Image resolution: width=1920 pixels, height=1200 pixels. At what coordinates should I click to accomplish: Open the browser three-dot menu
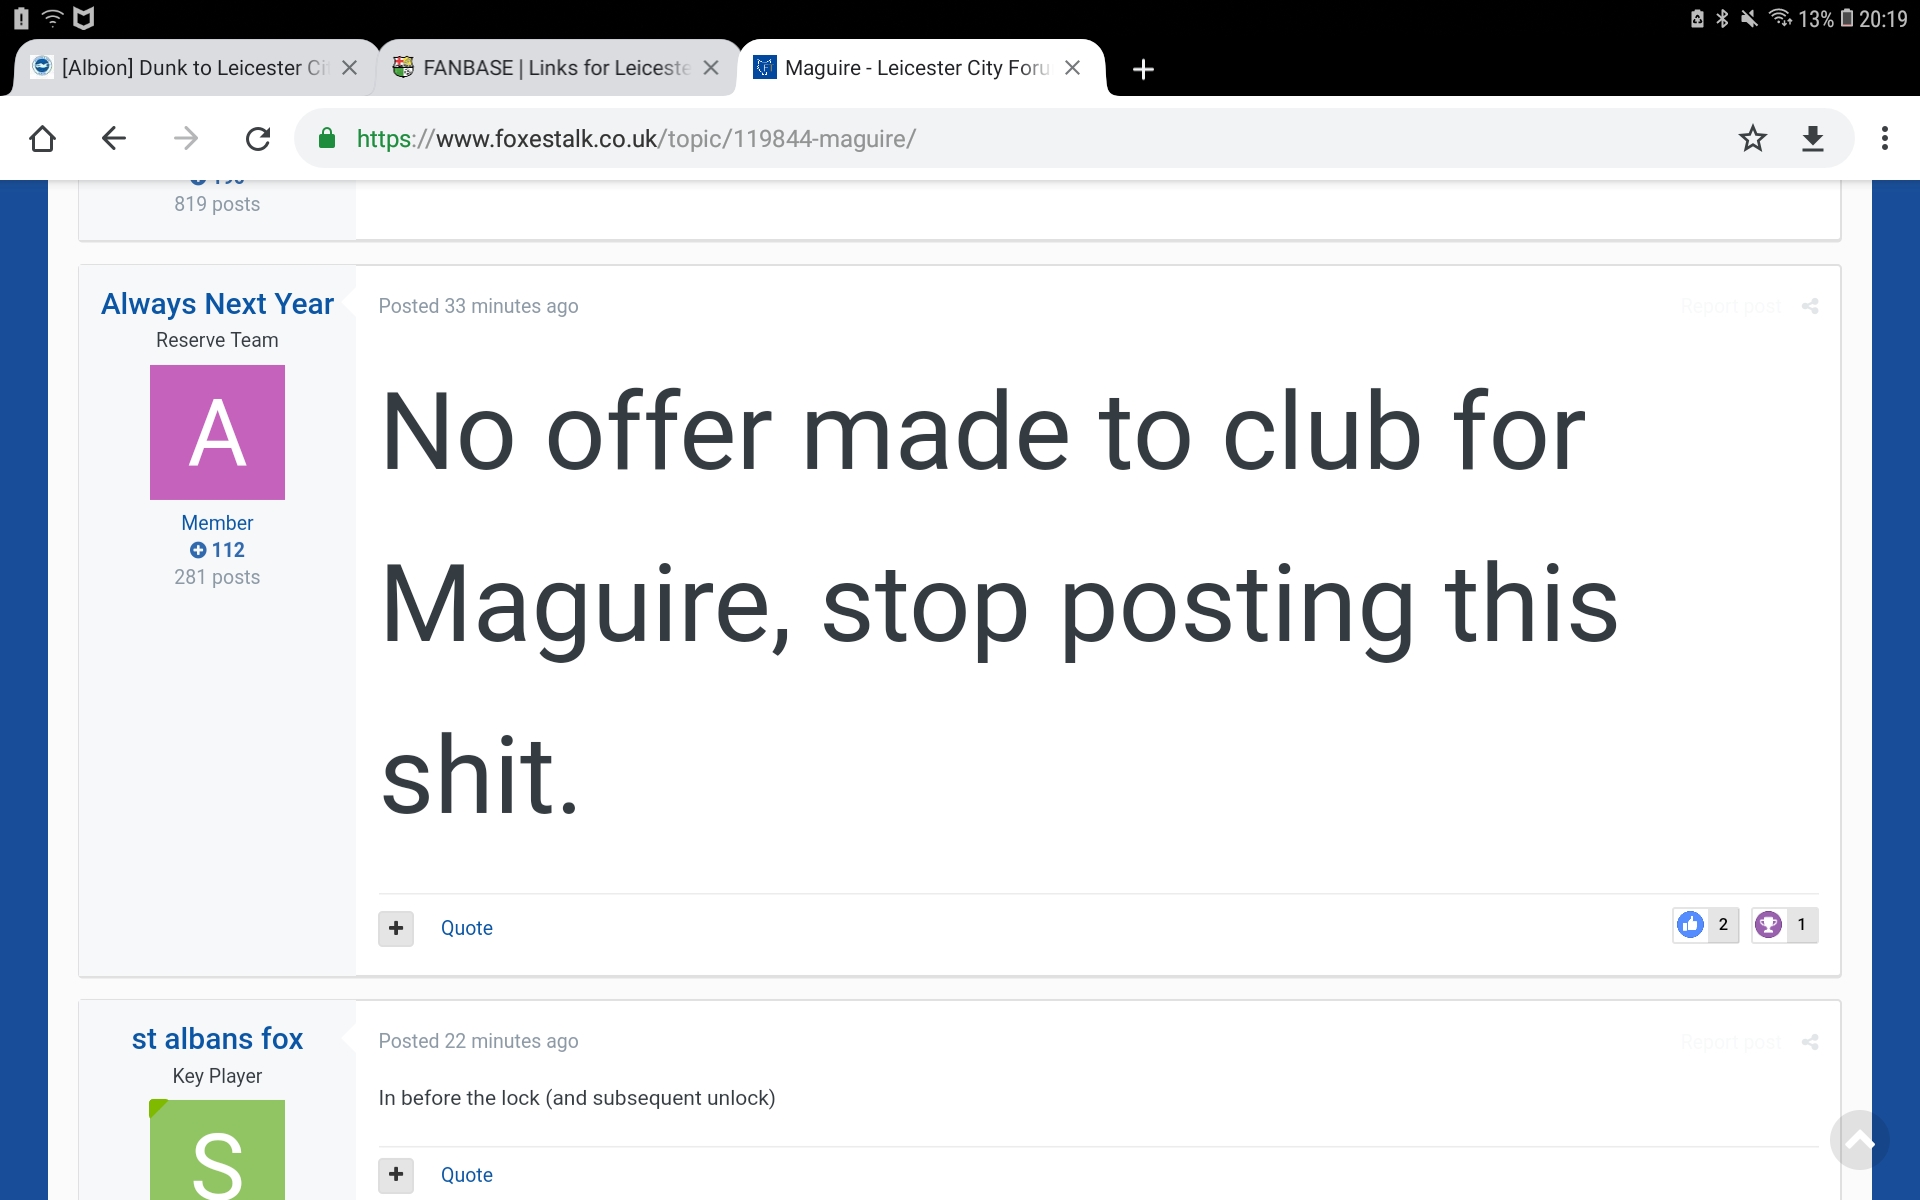[x=1885, y=139]
